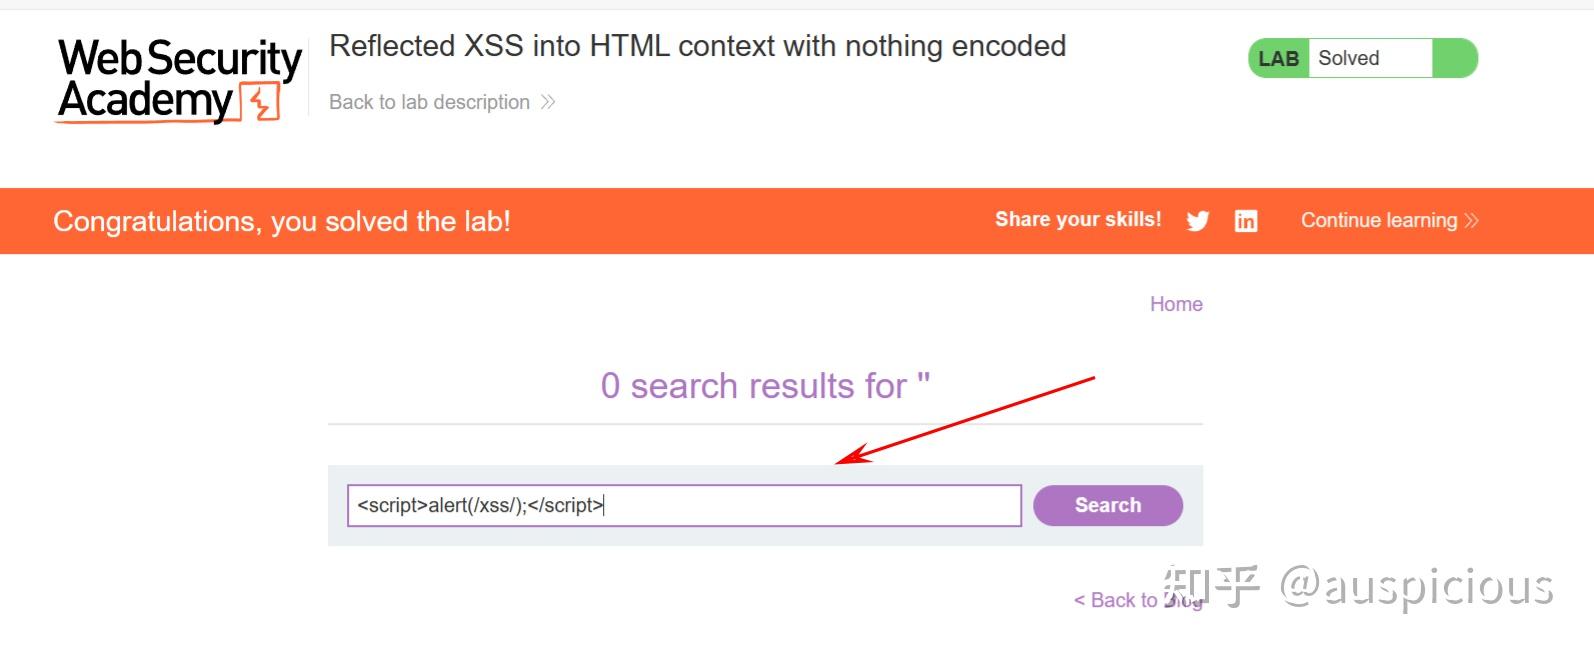Click the Solved label in the lab banner
The height and width of the screenshot is (657, 1594).
click(1347, 58)
